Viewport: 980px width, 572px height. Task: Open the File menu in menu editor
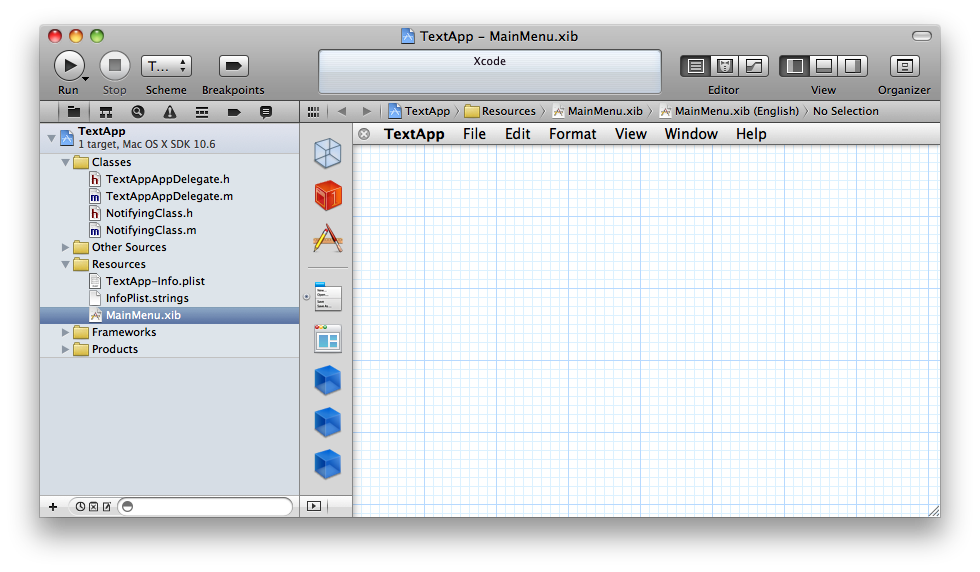tap(474, 134)
